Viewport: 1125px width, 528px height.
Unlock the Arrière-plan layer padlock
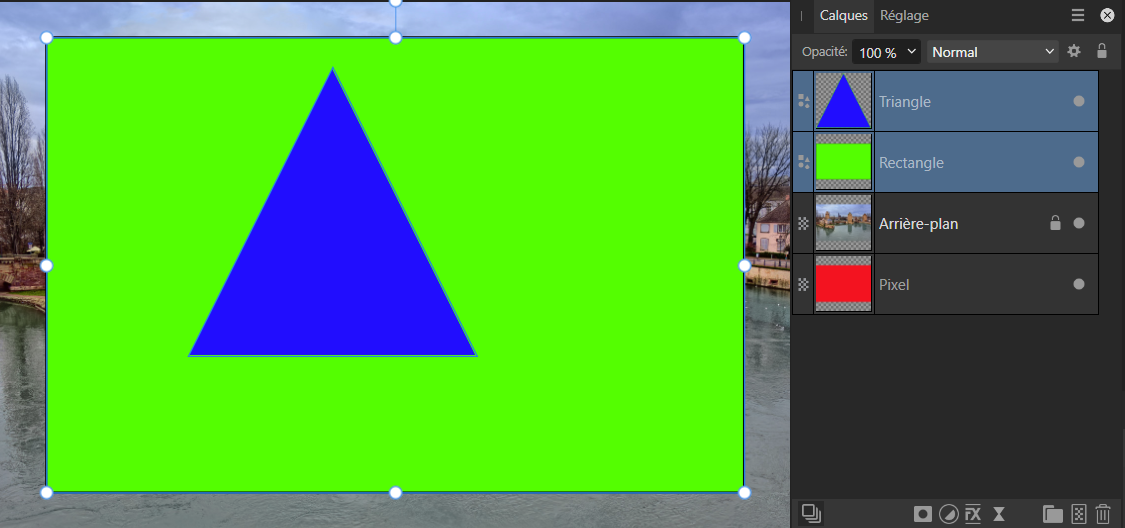tap(1055, 223)
